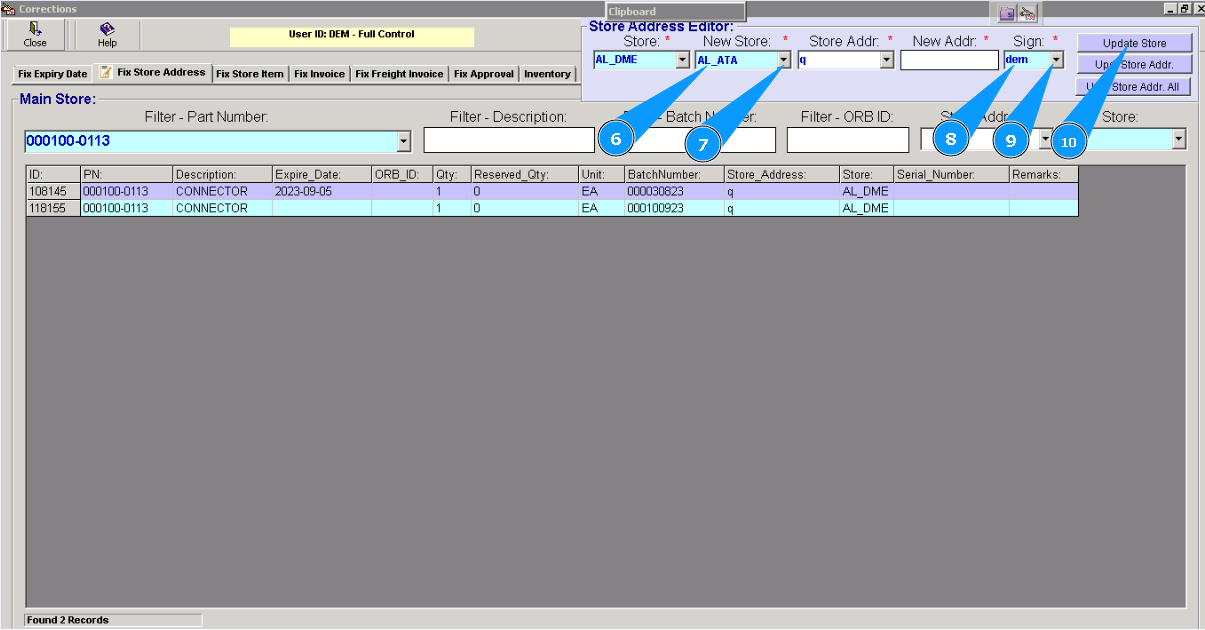Image resolution: width=1205 pixels, height=630 pixels.
Task: Click the small icon right of purple folder
Action: [x=1028, y=13]
